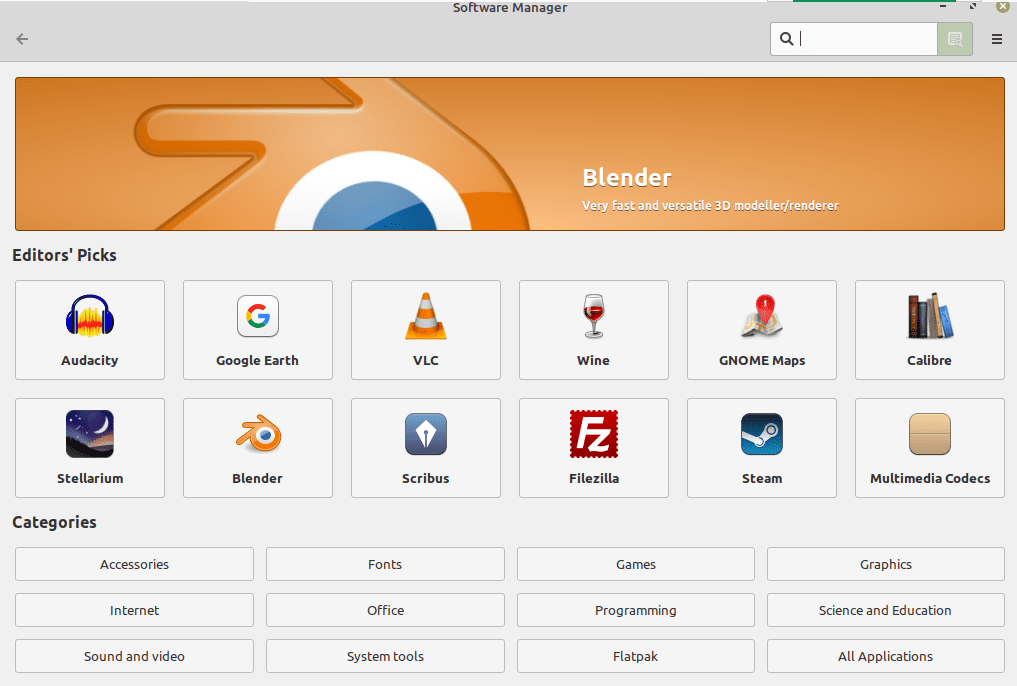This screenshot has width=1017, height=686.
Task: Click the Google Earth icon
Action: coord(257,330)
